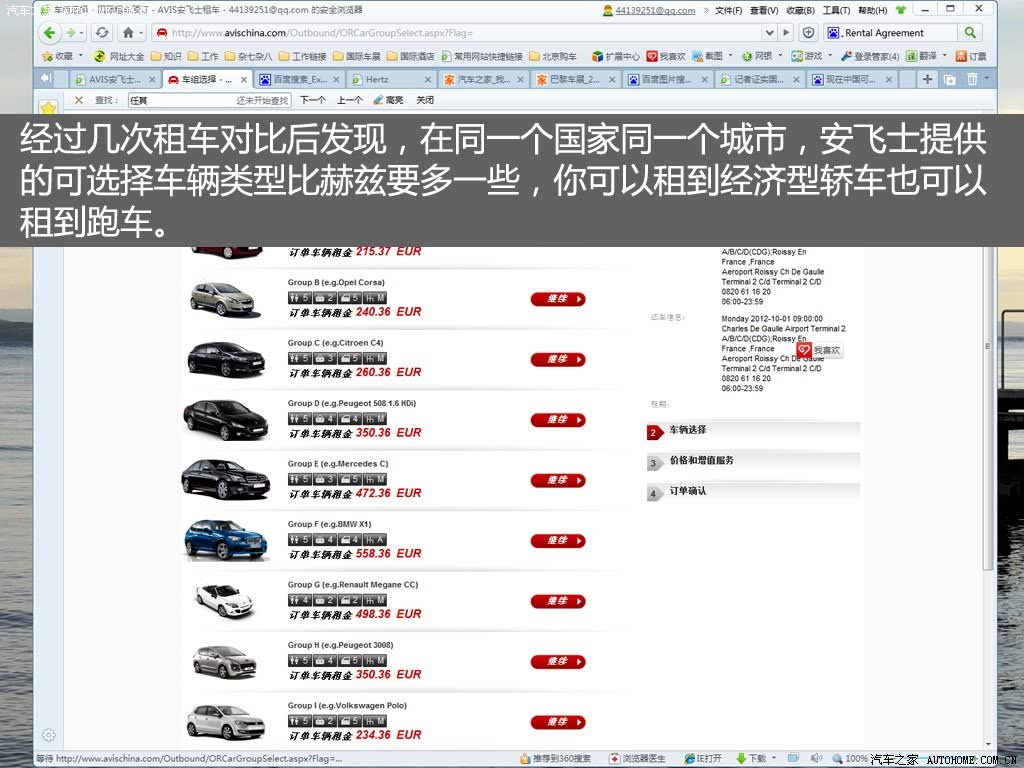Image resolution: width=1024 pixels, height=768 pixels.
Task: Open the home button dropdown arrow
Action: (140, 33)
